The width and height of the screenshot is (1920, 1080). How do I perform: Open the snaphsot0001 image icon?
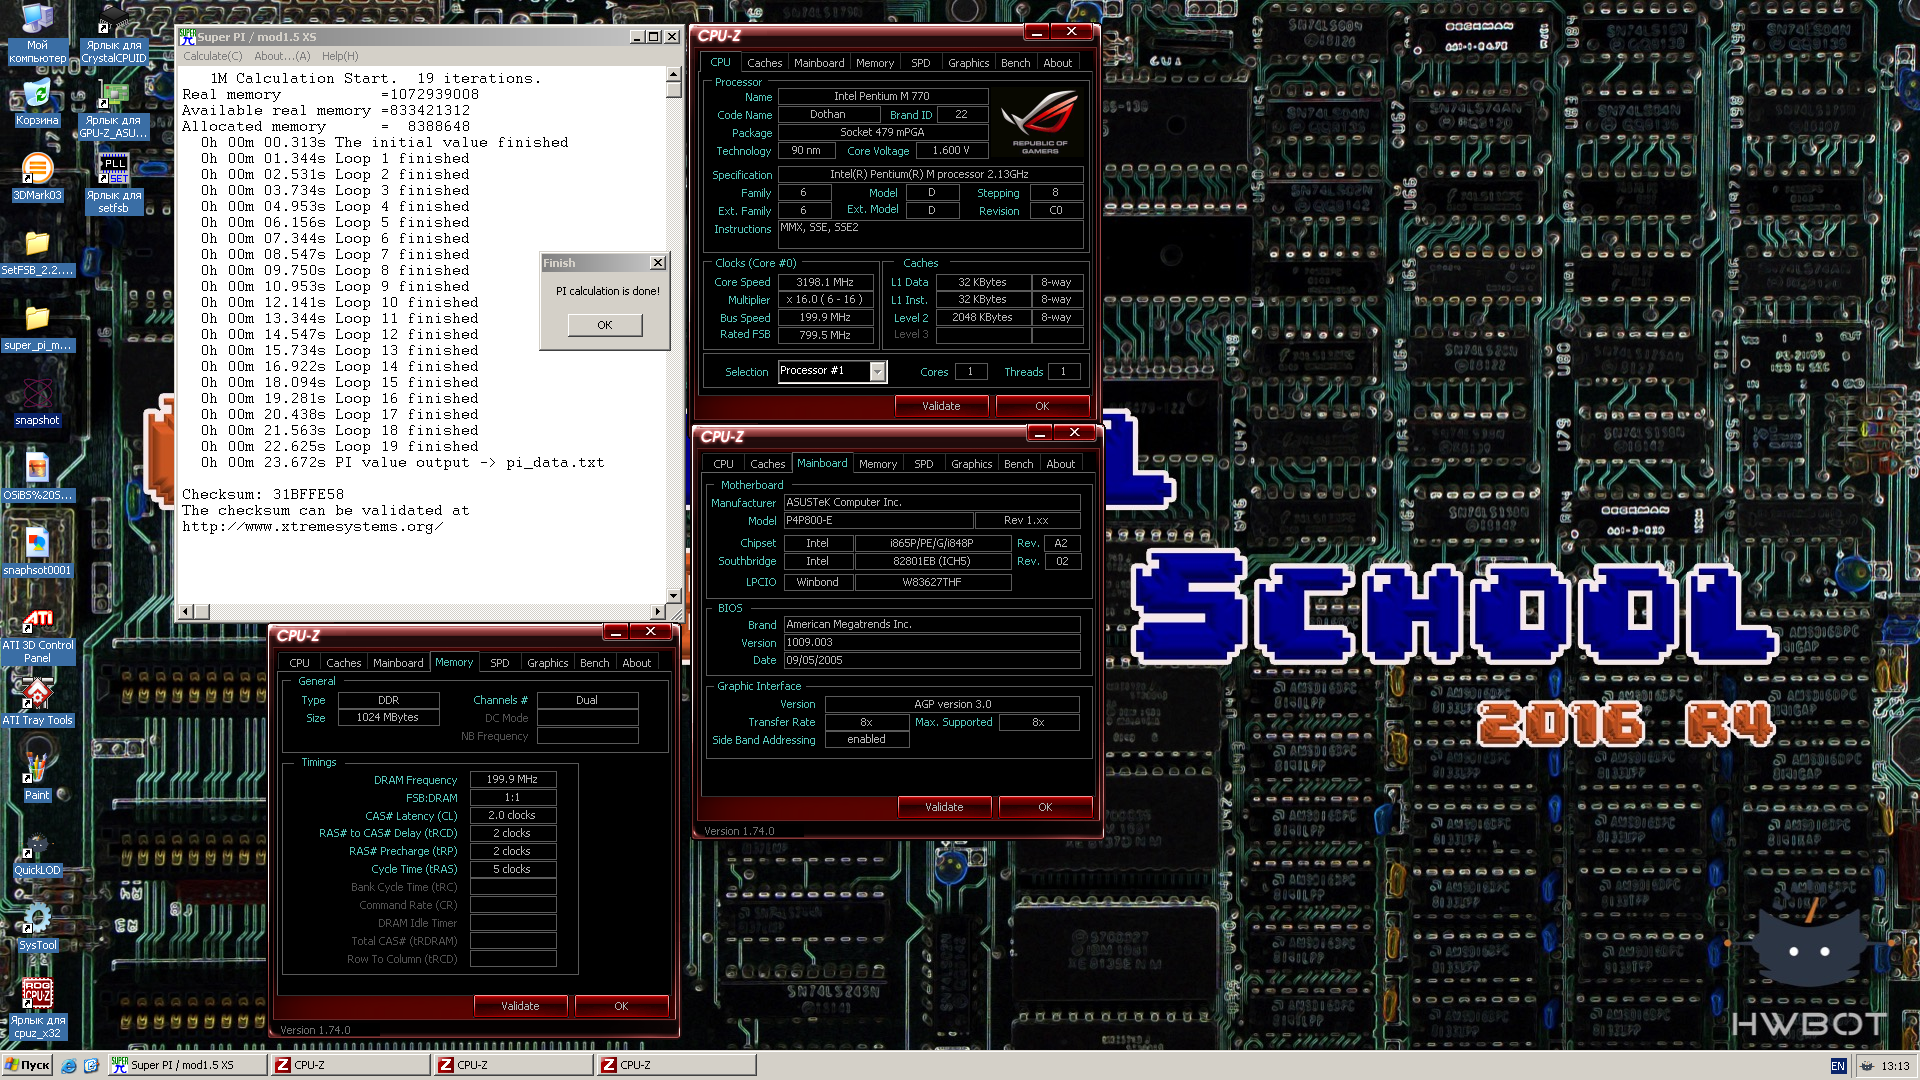coord(37,552)
